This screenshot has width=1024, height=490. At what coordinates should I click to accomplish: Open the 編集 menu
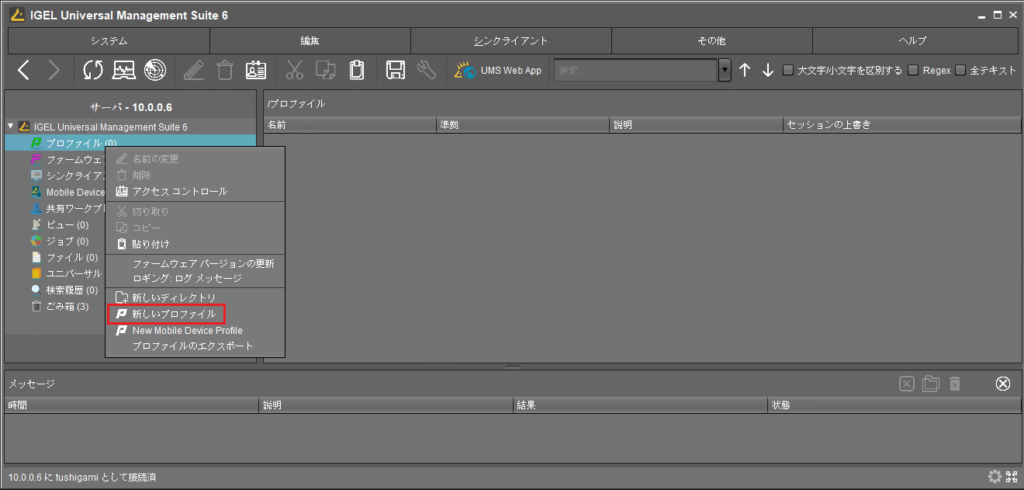[310, 41]
